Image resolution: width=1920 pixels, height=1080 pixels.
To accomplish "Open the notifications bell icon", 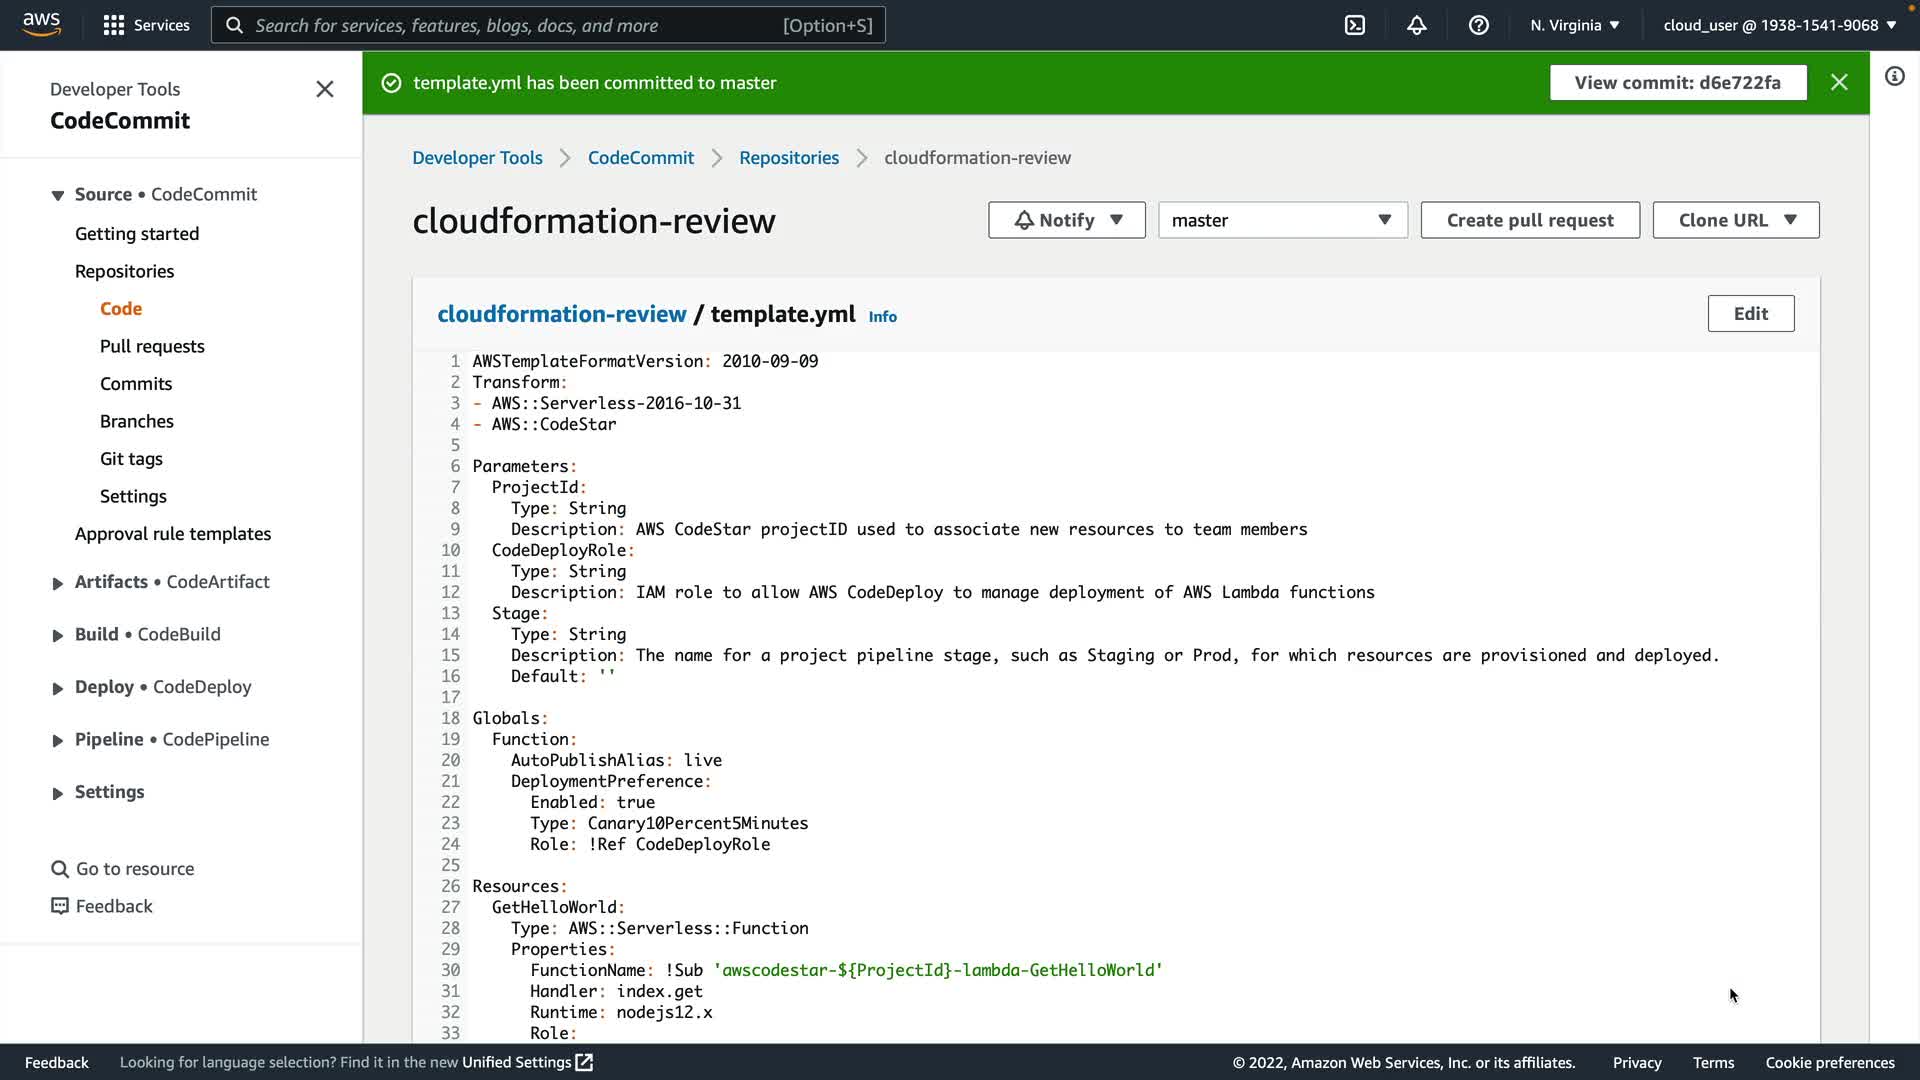I will pos(1417,25).
